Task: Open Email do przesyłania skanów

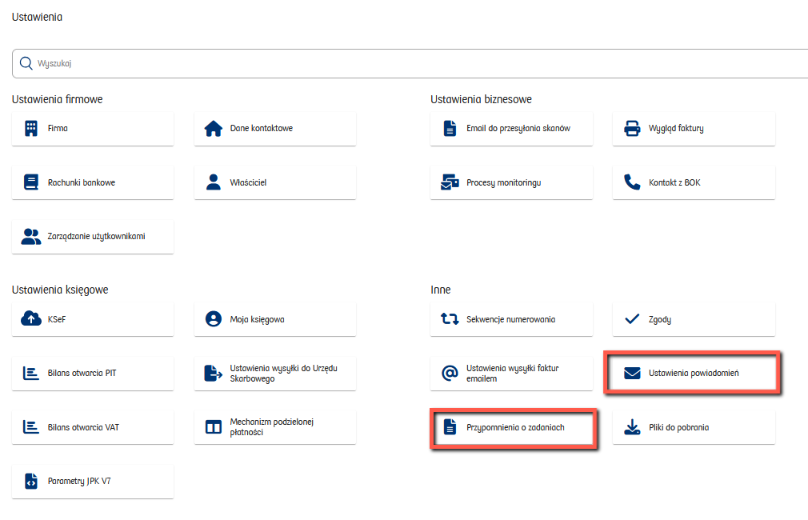Action: (x=512, y=128)
